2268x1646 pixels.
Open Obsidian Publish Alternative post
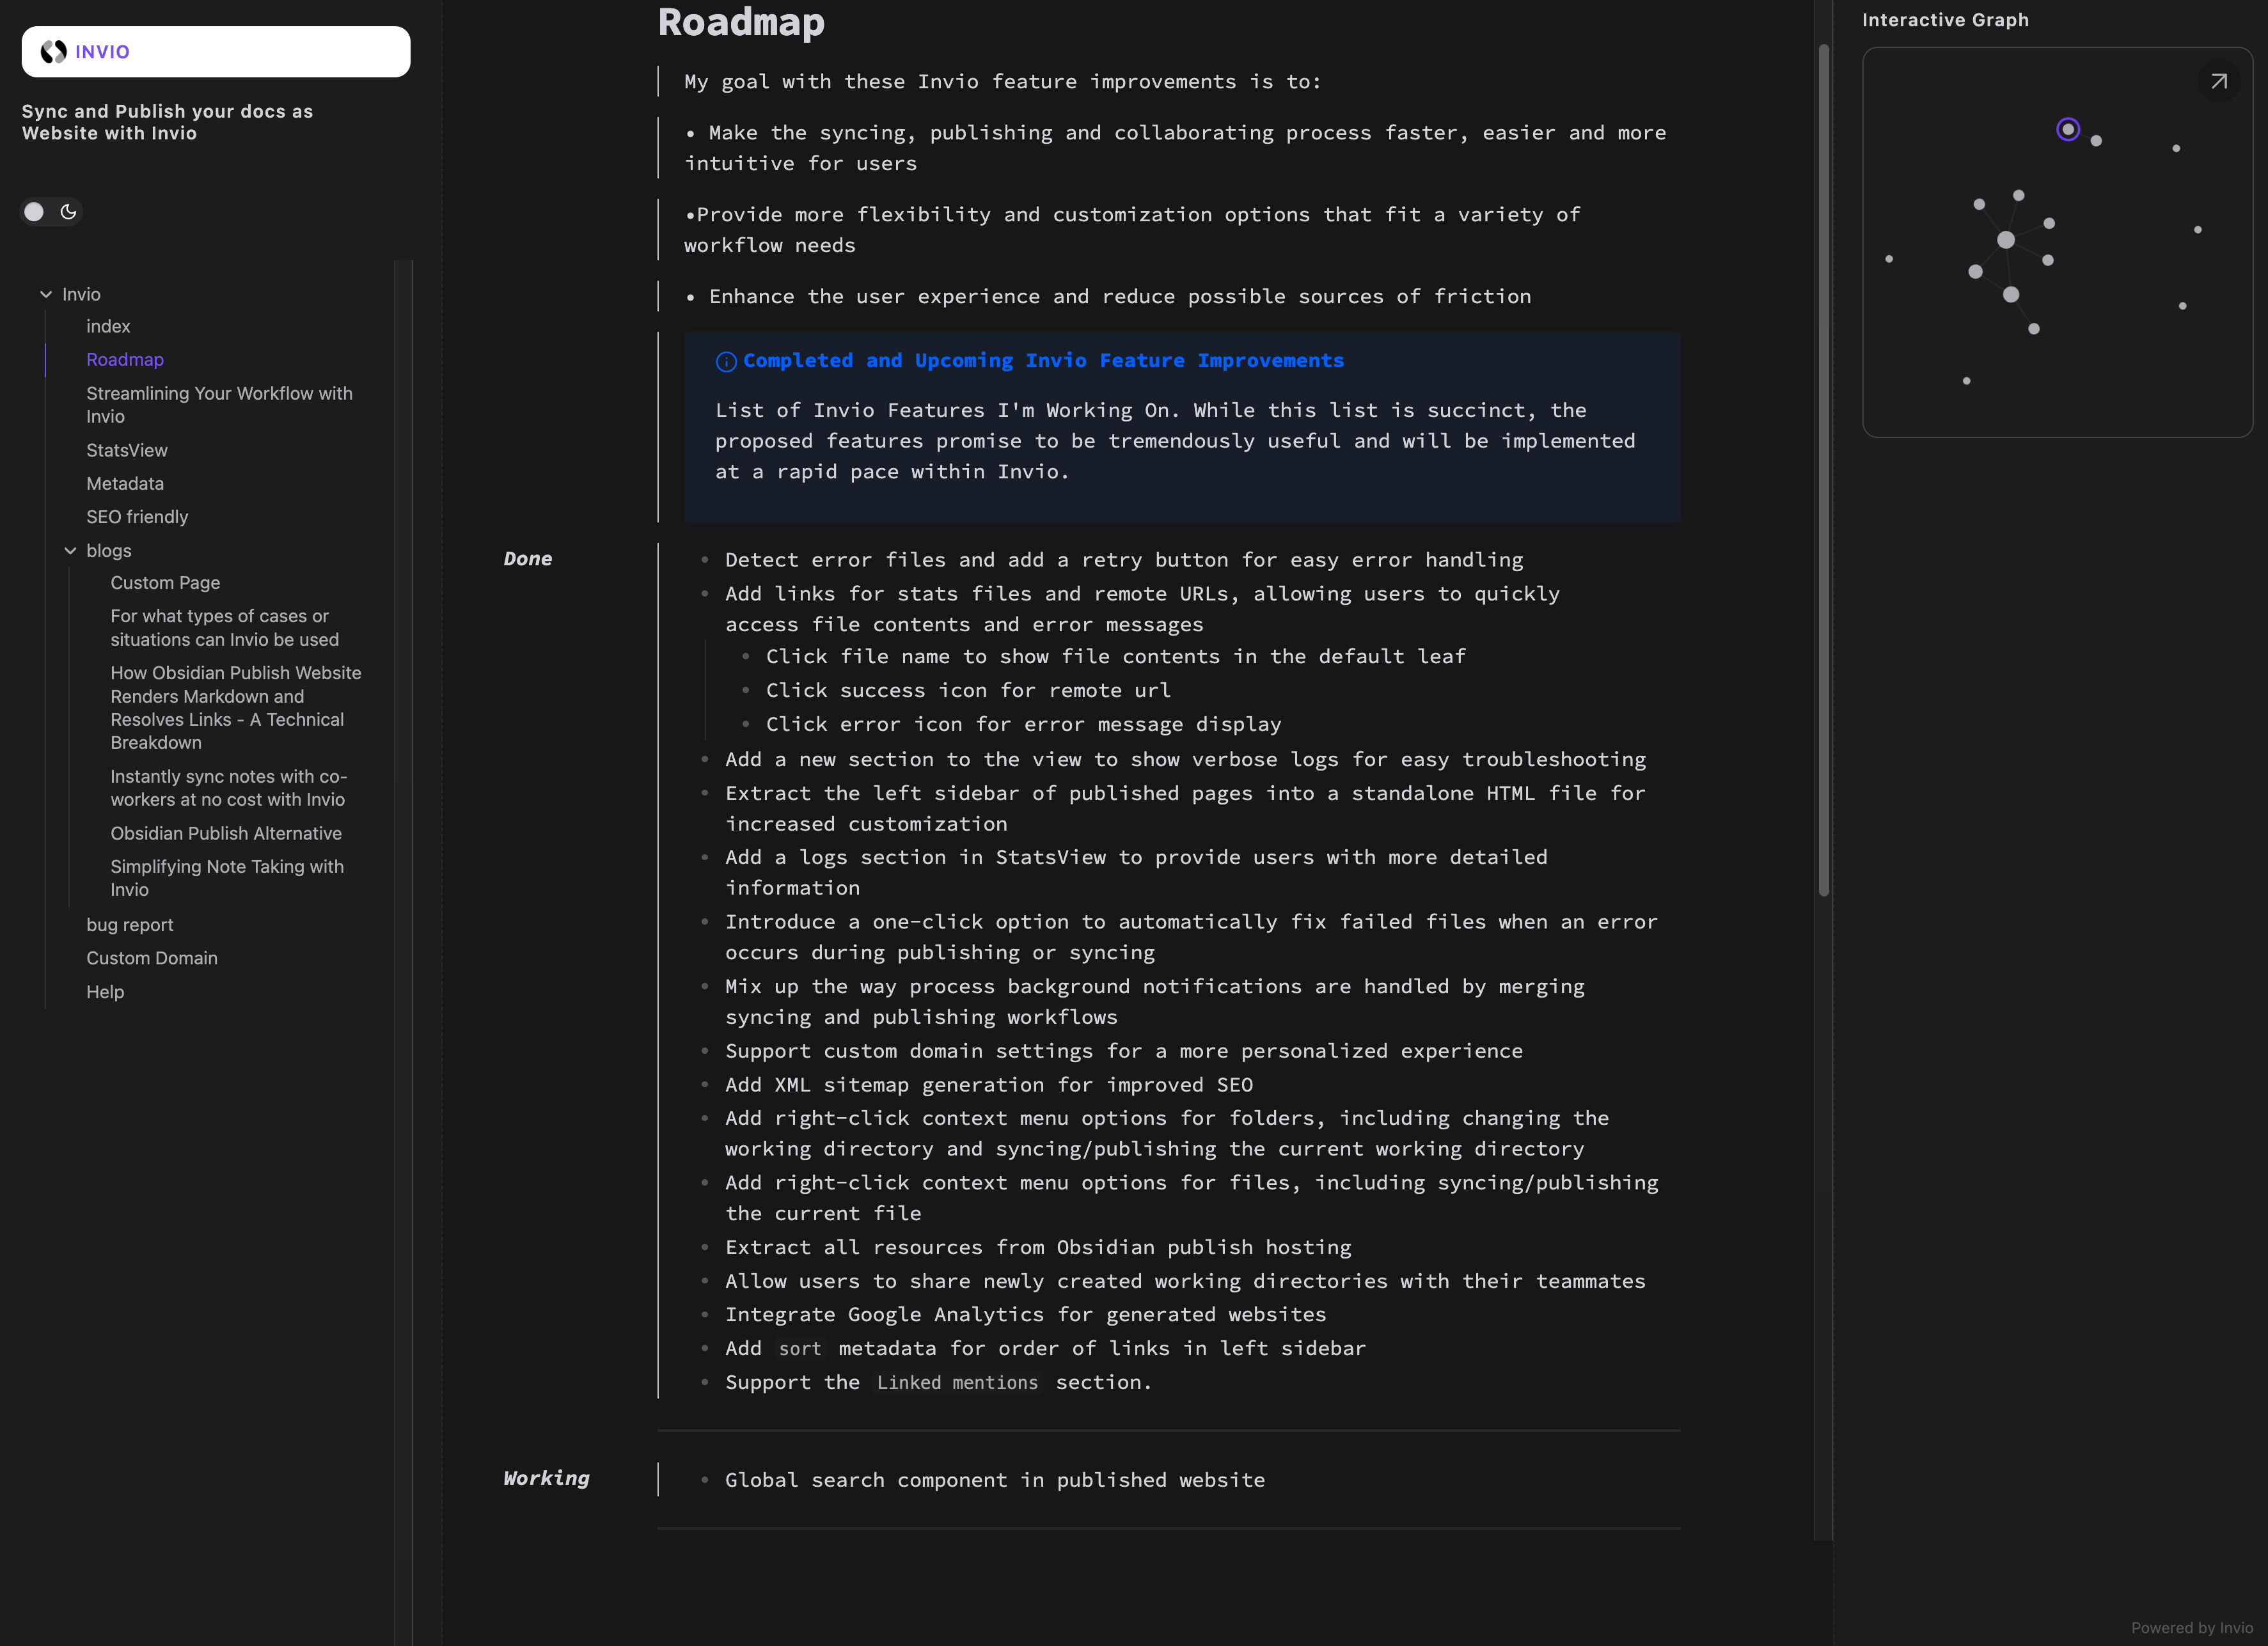[x=226, y=833]
